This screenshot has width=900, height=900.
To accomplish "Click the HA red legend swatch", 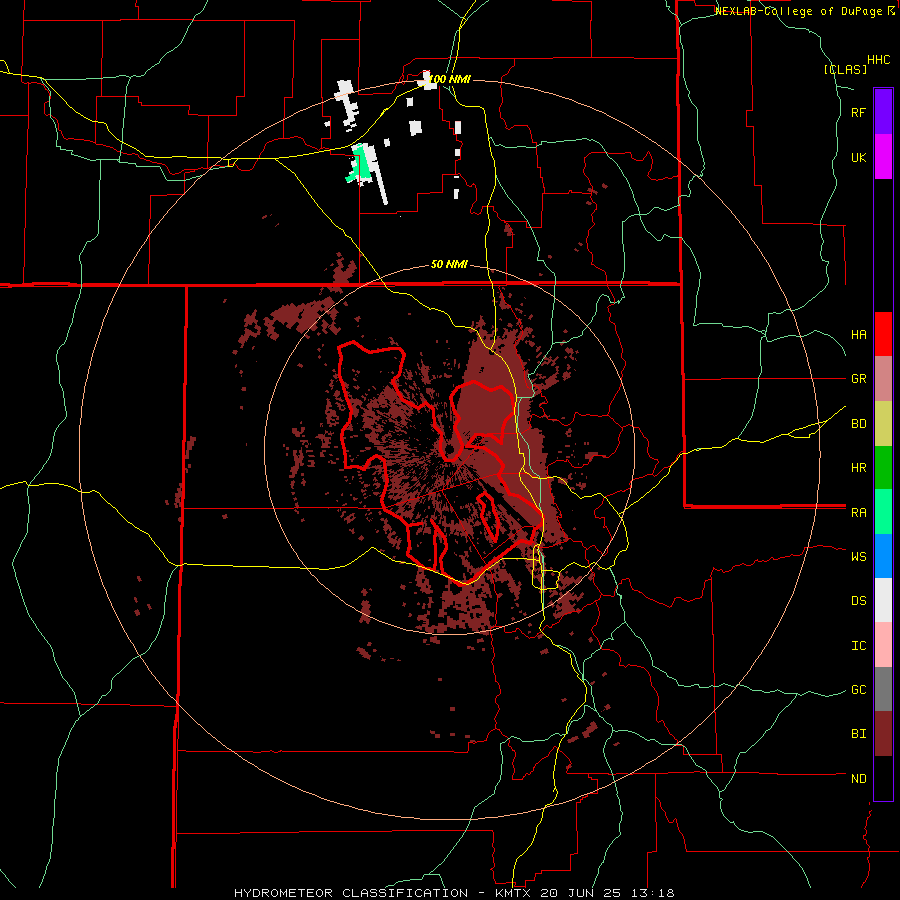I will point(883,334).
